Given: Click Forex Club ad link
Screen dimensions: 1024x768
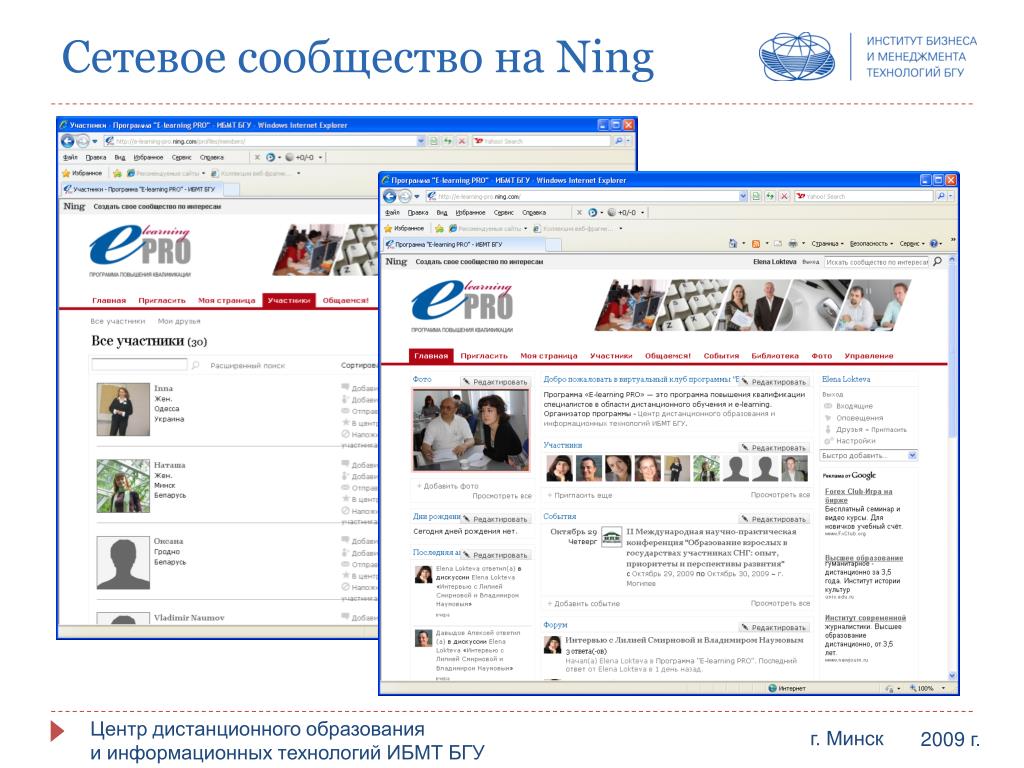Looking at the screenshot, I should [858, 495].
